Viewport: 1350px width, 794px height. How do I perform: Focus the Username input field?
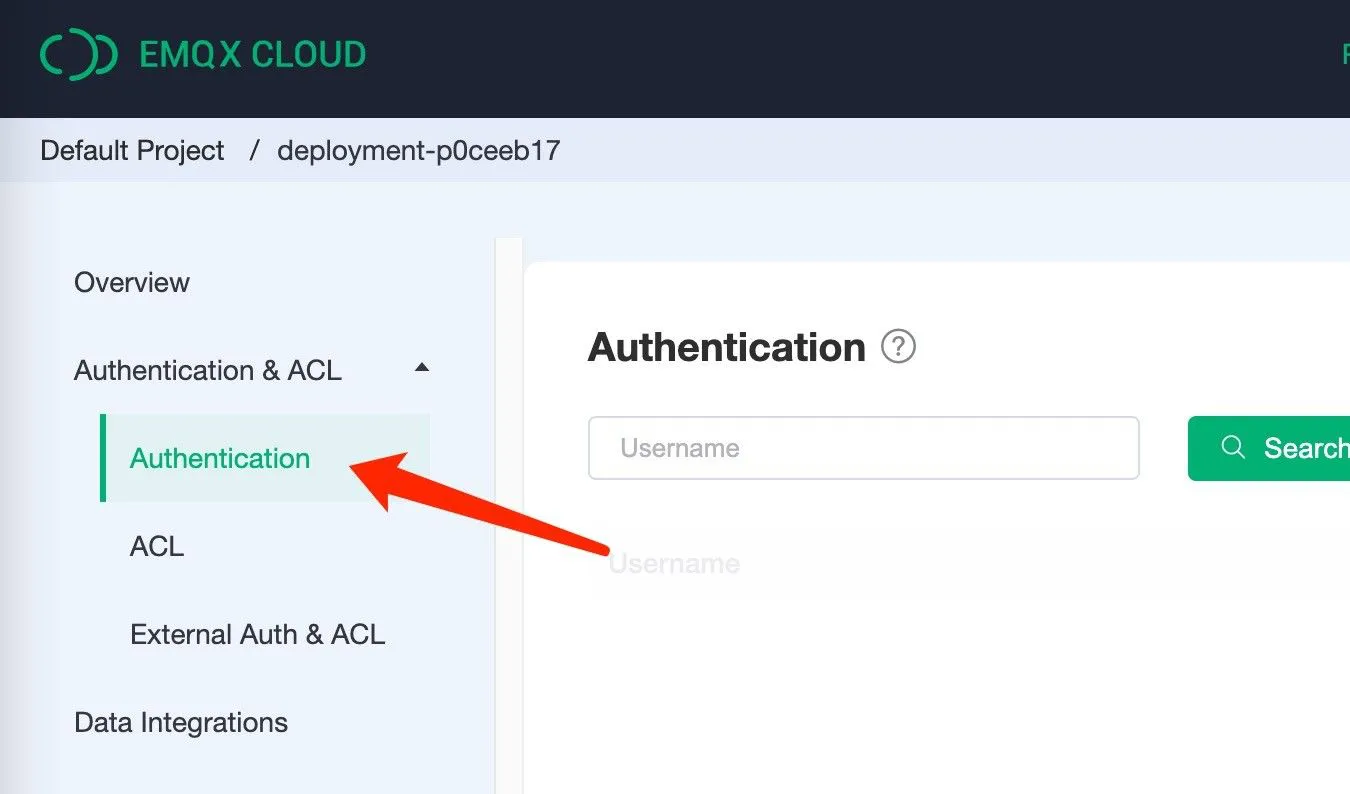[x=863, y=448]
